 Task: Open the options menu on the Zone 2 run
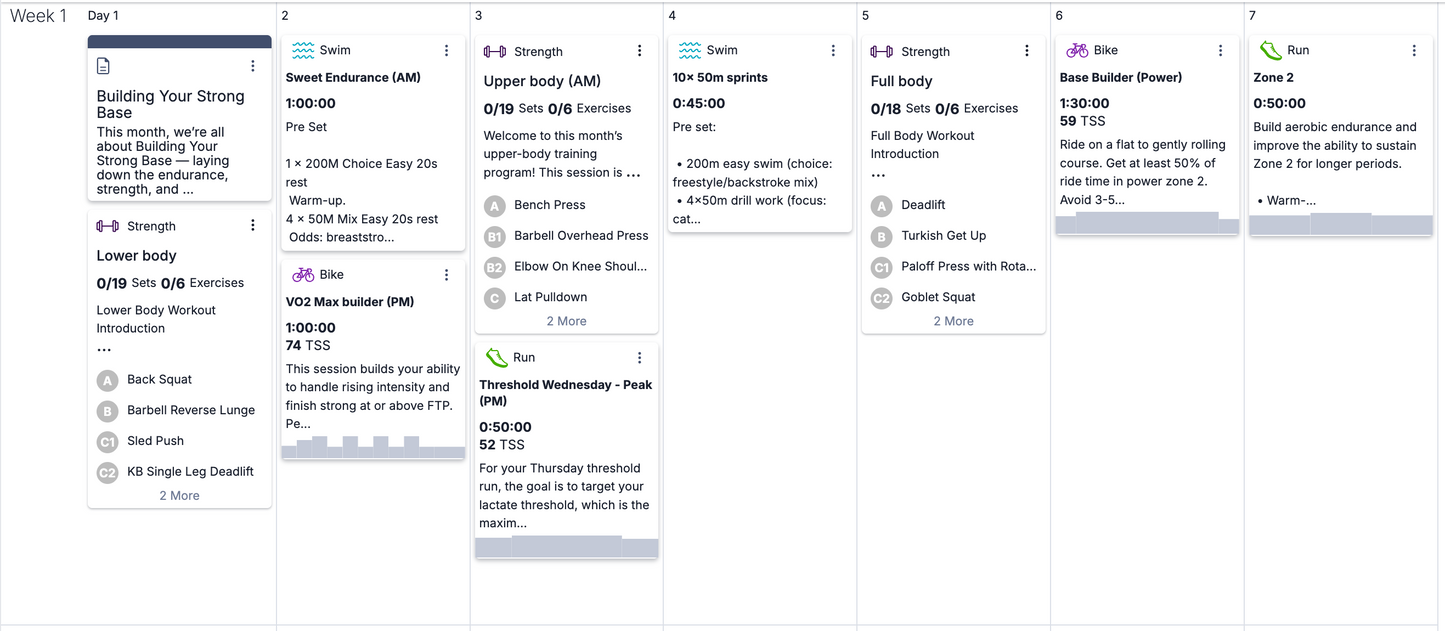pos(1413,49)
